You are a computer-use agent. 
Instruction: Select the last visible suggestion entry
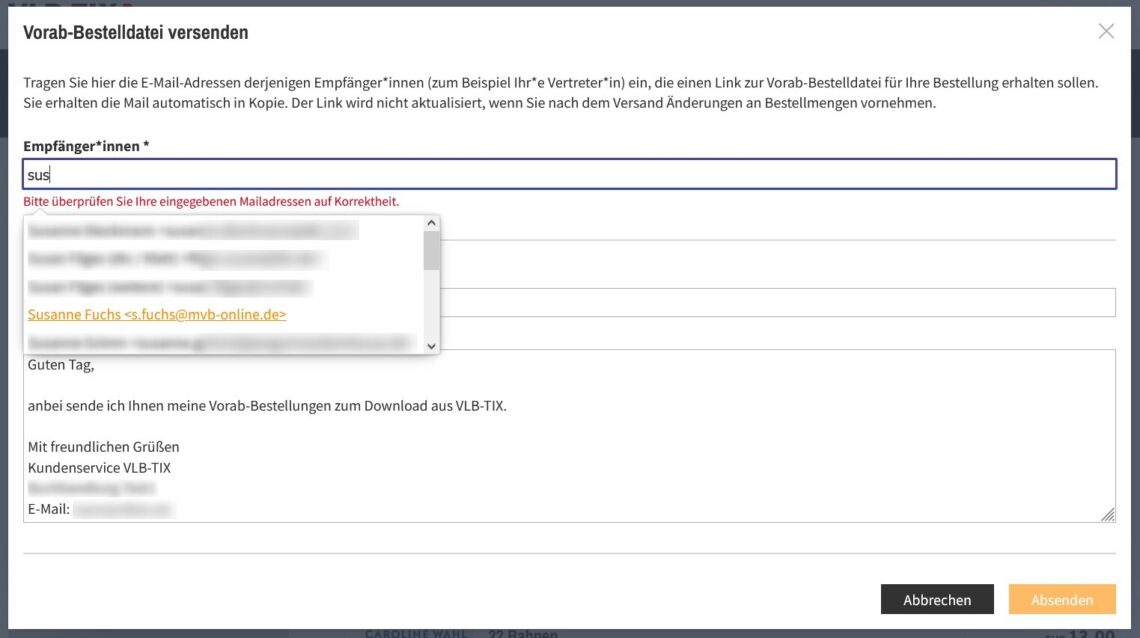point(220,343)
